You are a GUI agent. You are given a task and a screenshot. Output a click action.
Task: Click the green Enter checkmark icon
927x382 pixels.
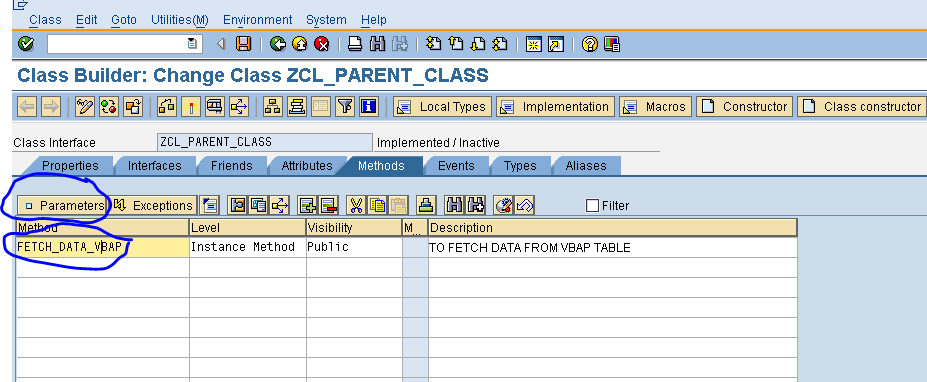26,44
